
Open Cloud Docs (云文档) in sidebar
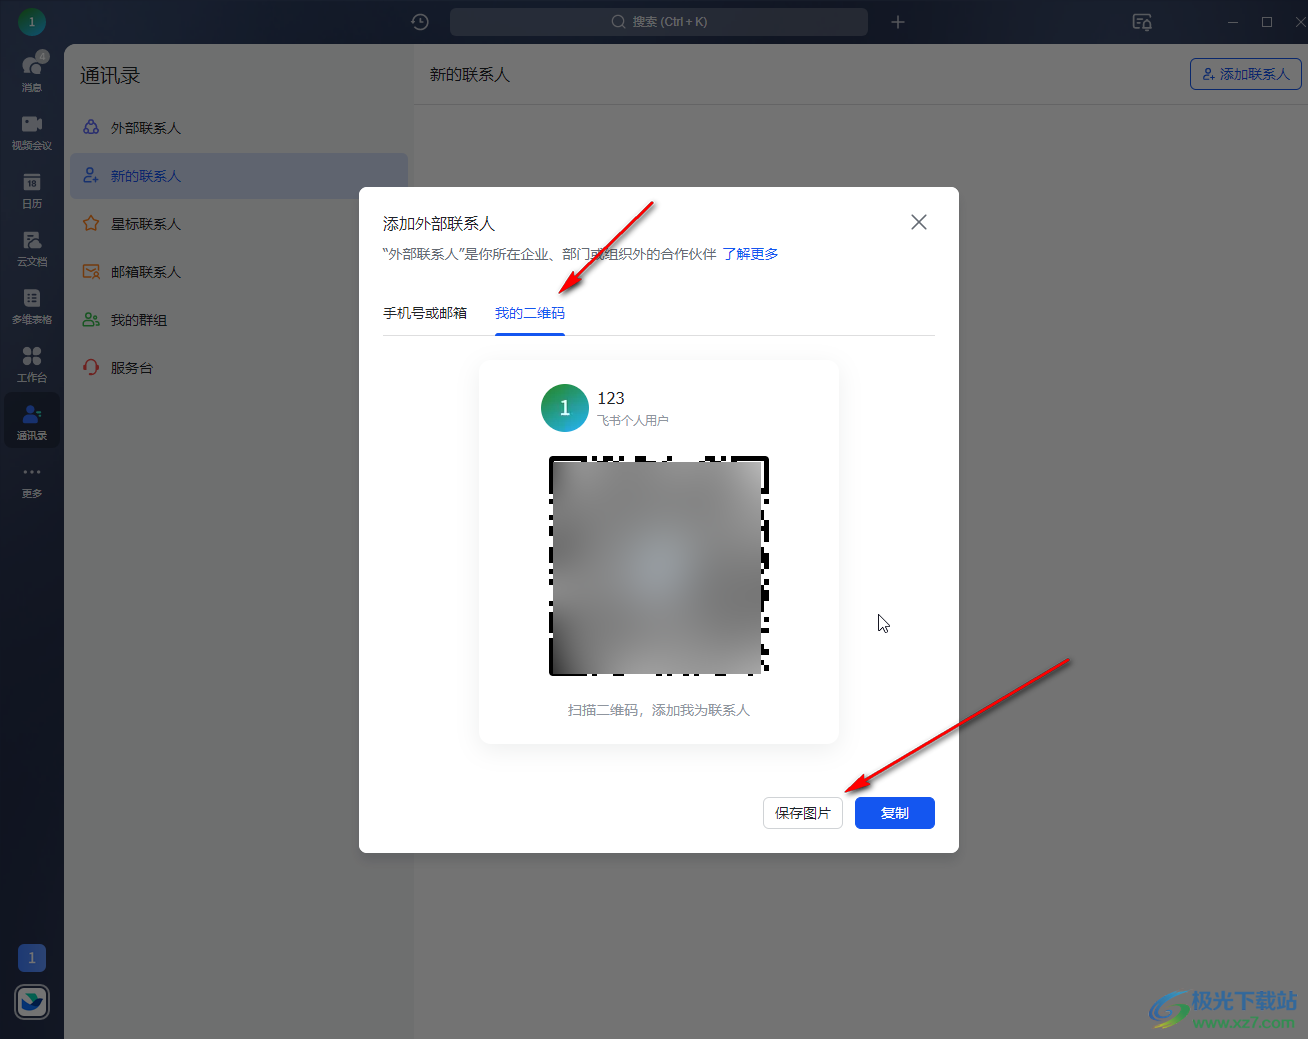pos(32,247)
